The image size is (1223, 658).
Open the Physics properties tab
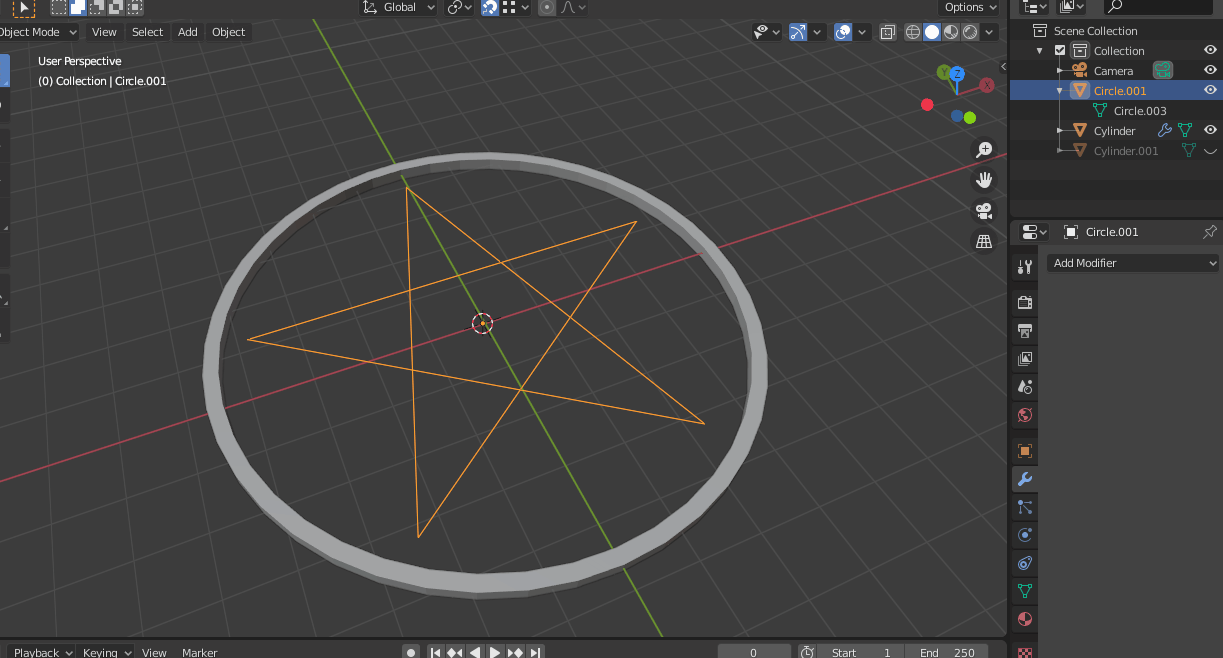1024,535
